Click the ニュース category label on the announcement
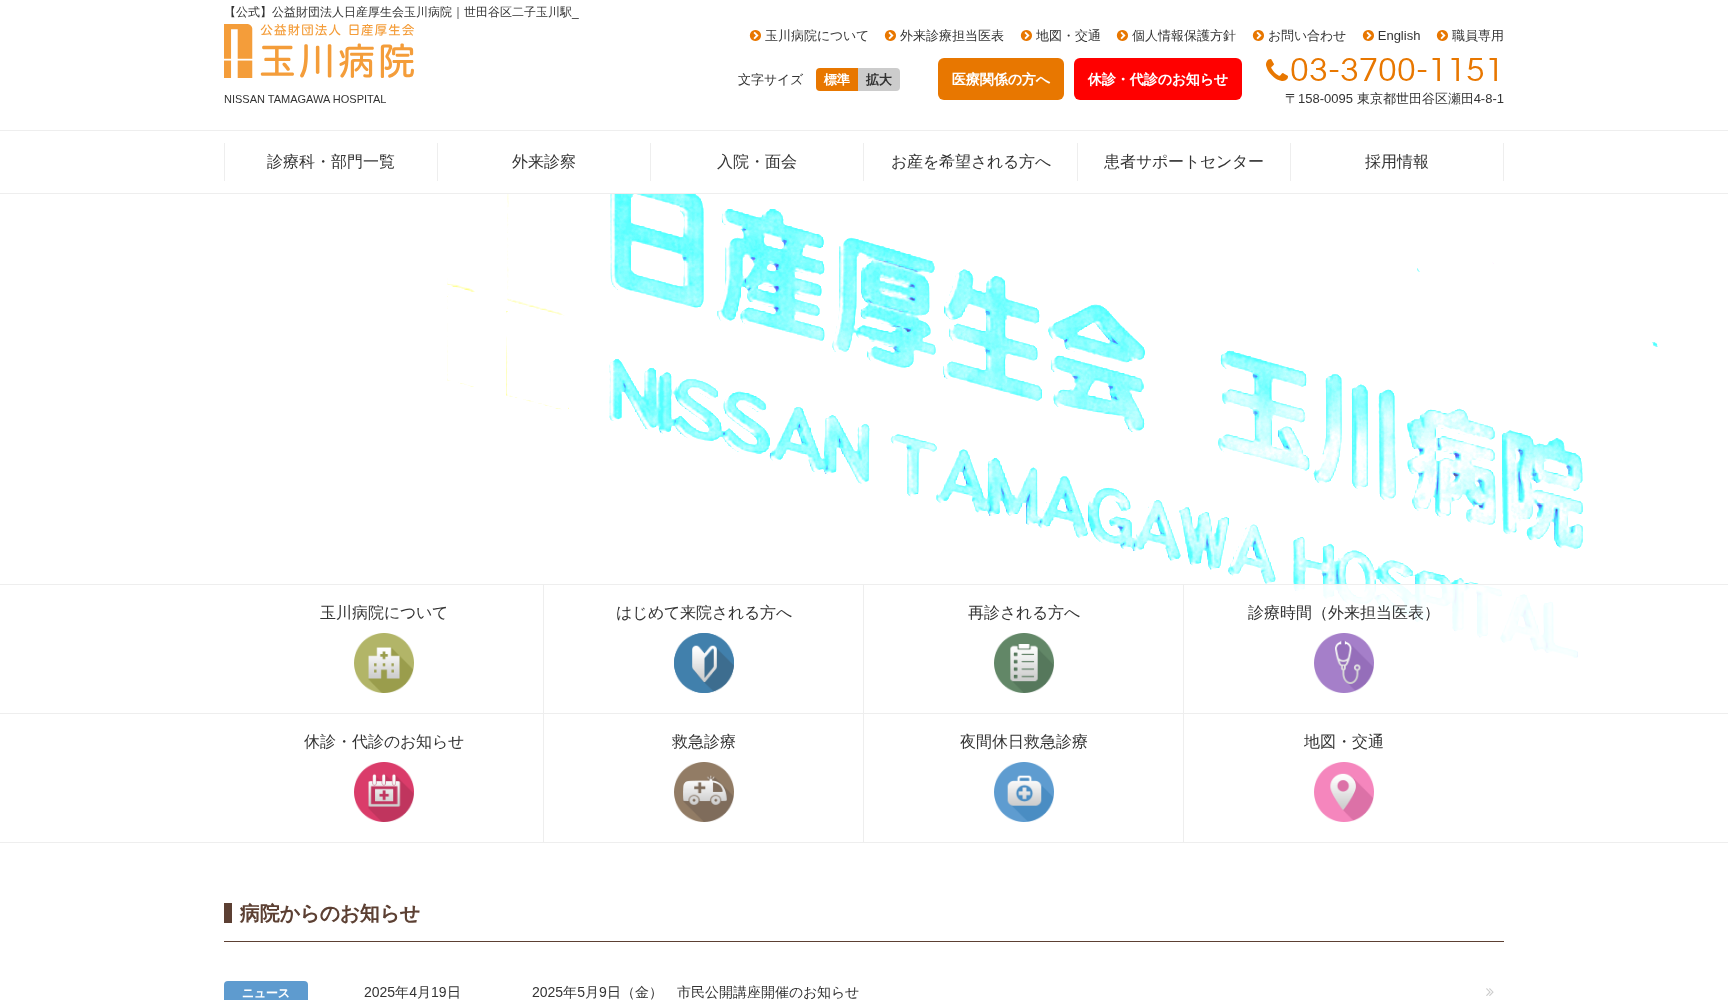The width and height of the screenshot is (1728, 1000). tap(265, 991)
